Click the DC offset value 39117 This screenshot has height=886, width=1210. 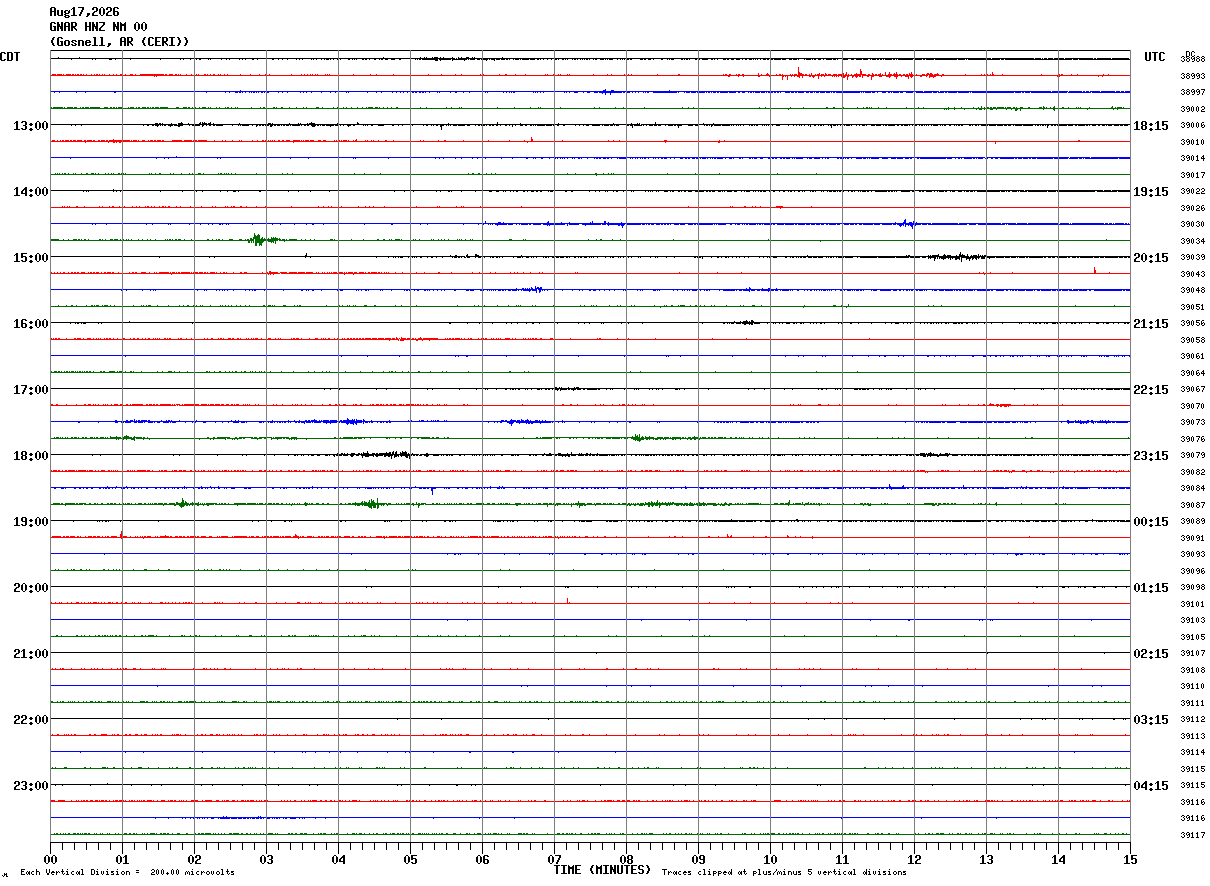click(x=1192, y=835)
